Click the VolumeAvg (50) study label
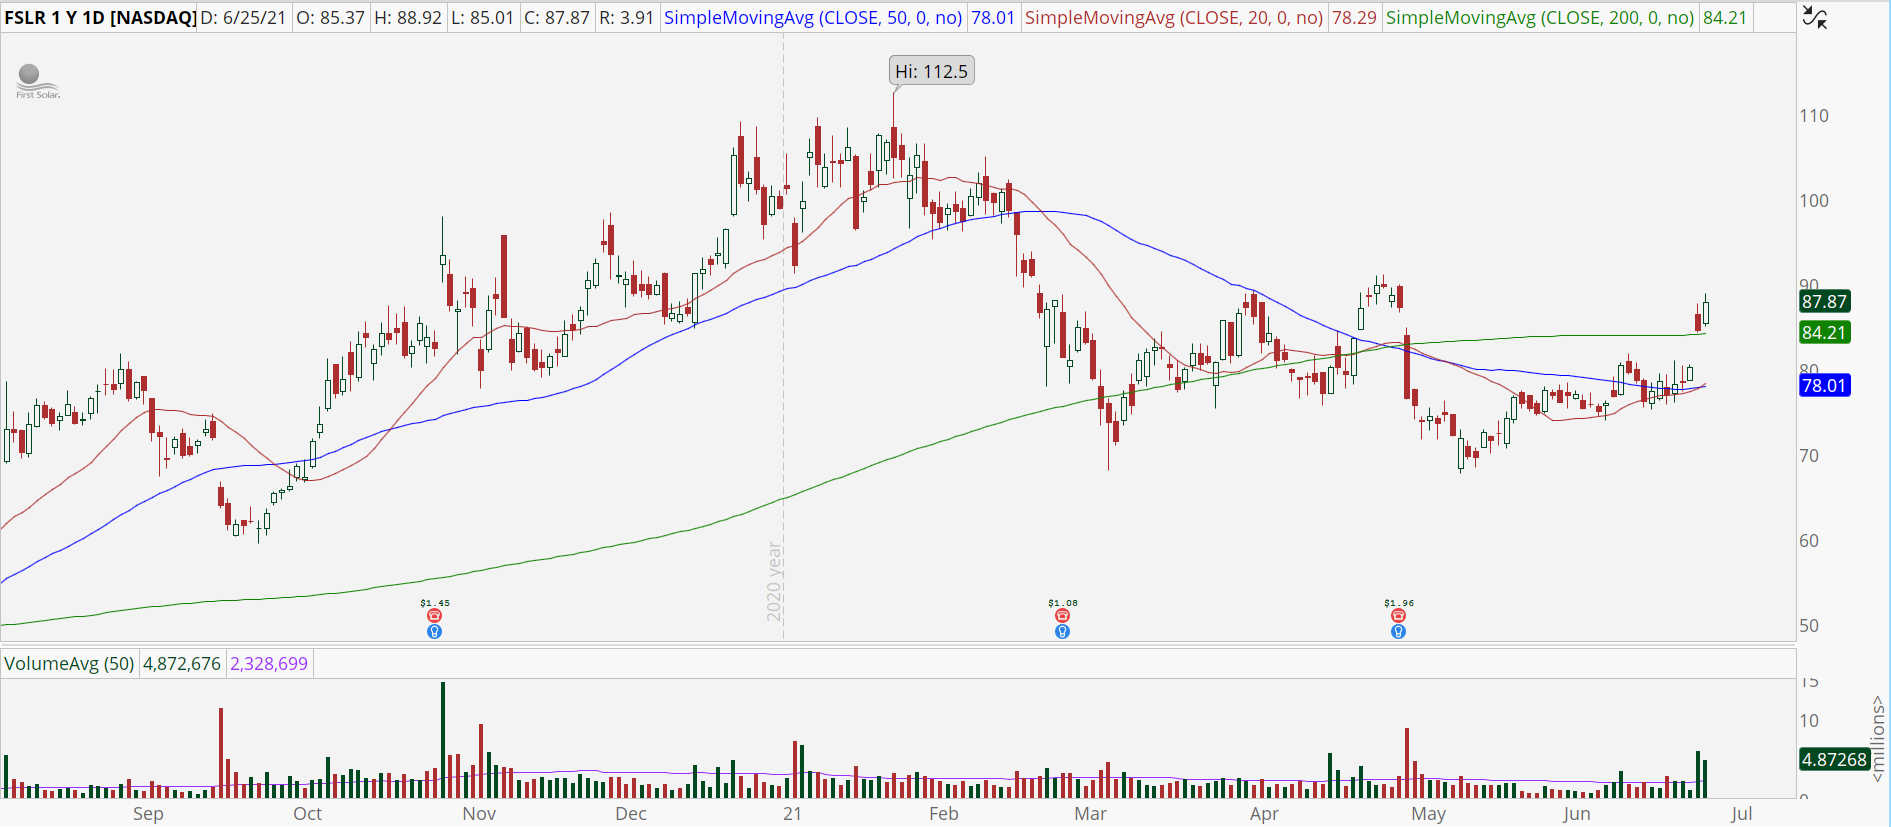 click(x=69, y=664)
